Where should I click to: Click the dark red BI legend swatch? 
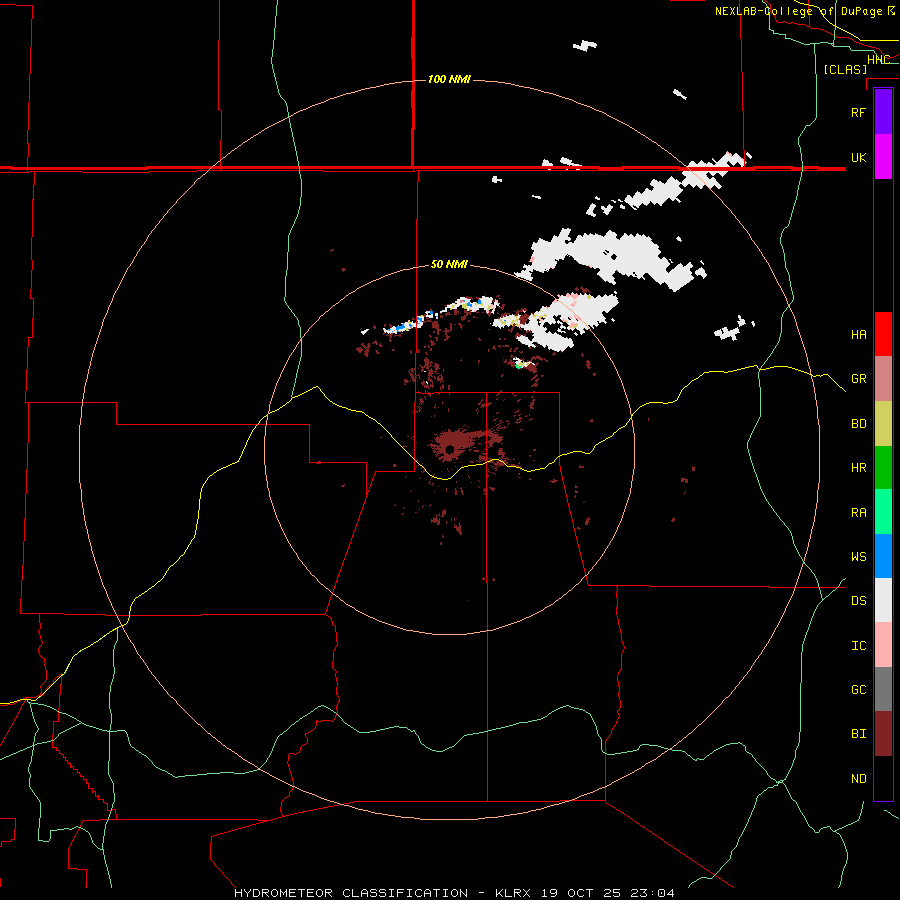pyautogui.click(x=883, y=734)
